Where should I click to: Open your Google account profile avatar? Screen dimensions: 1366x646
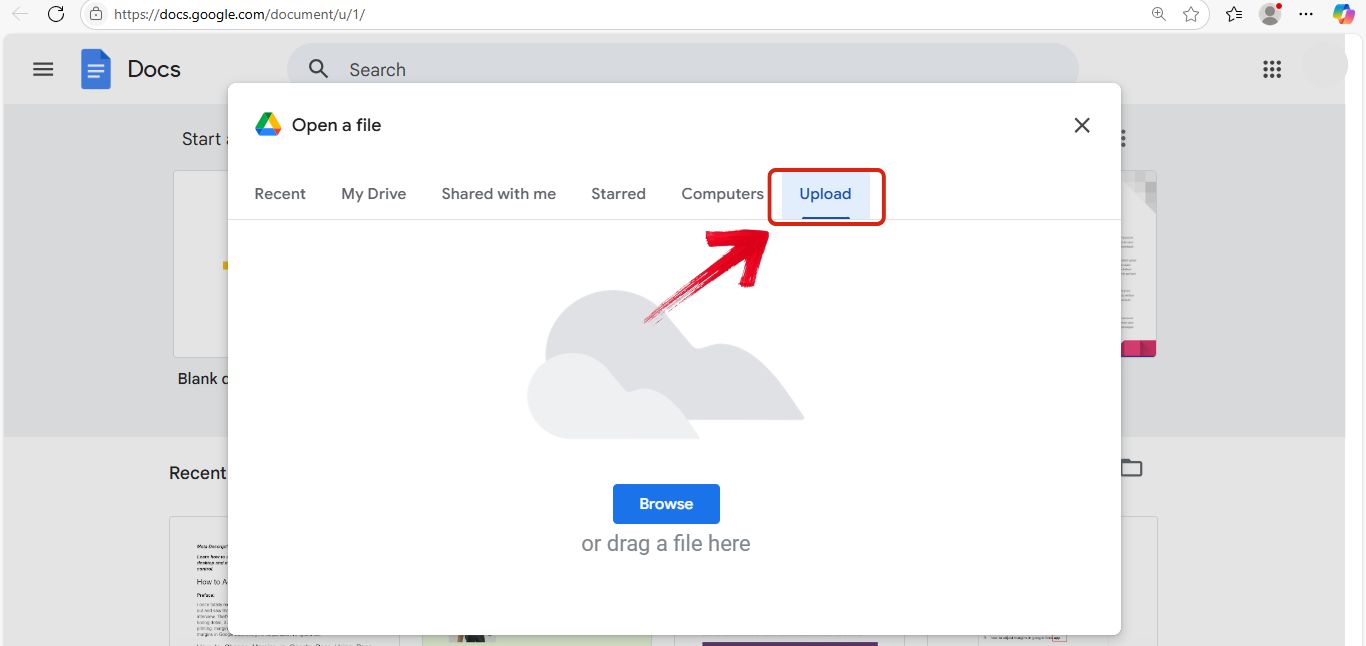click(1270, 14)
